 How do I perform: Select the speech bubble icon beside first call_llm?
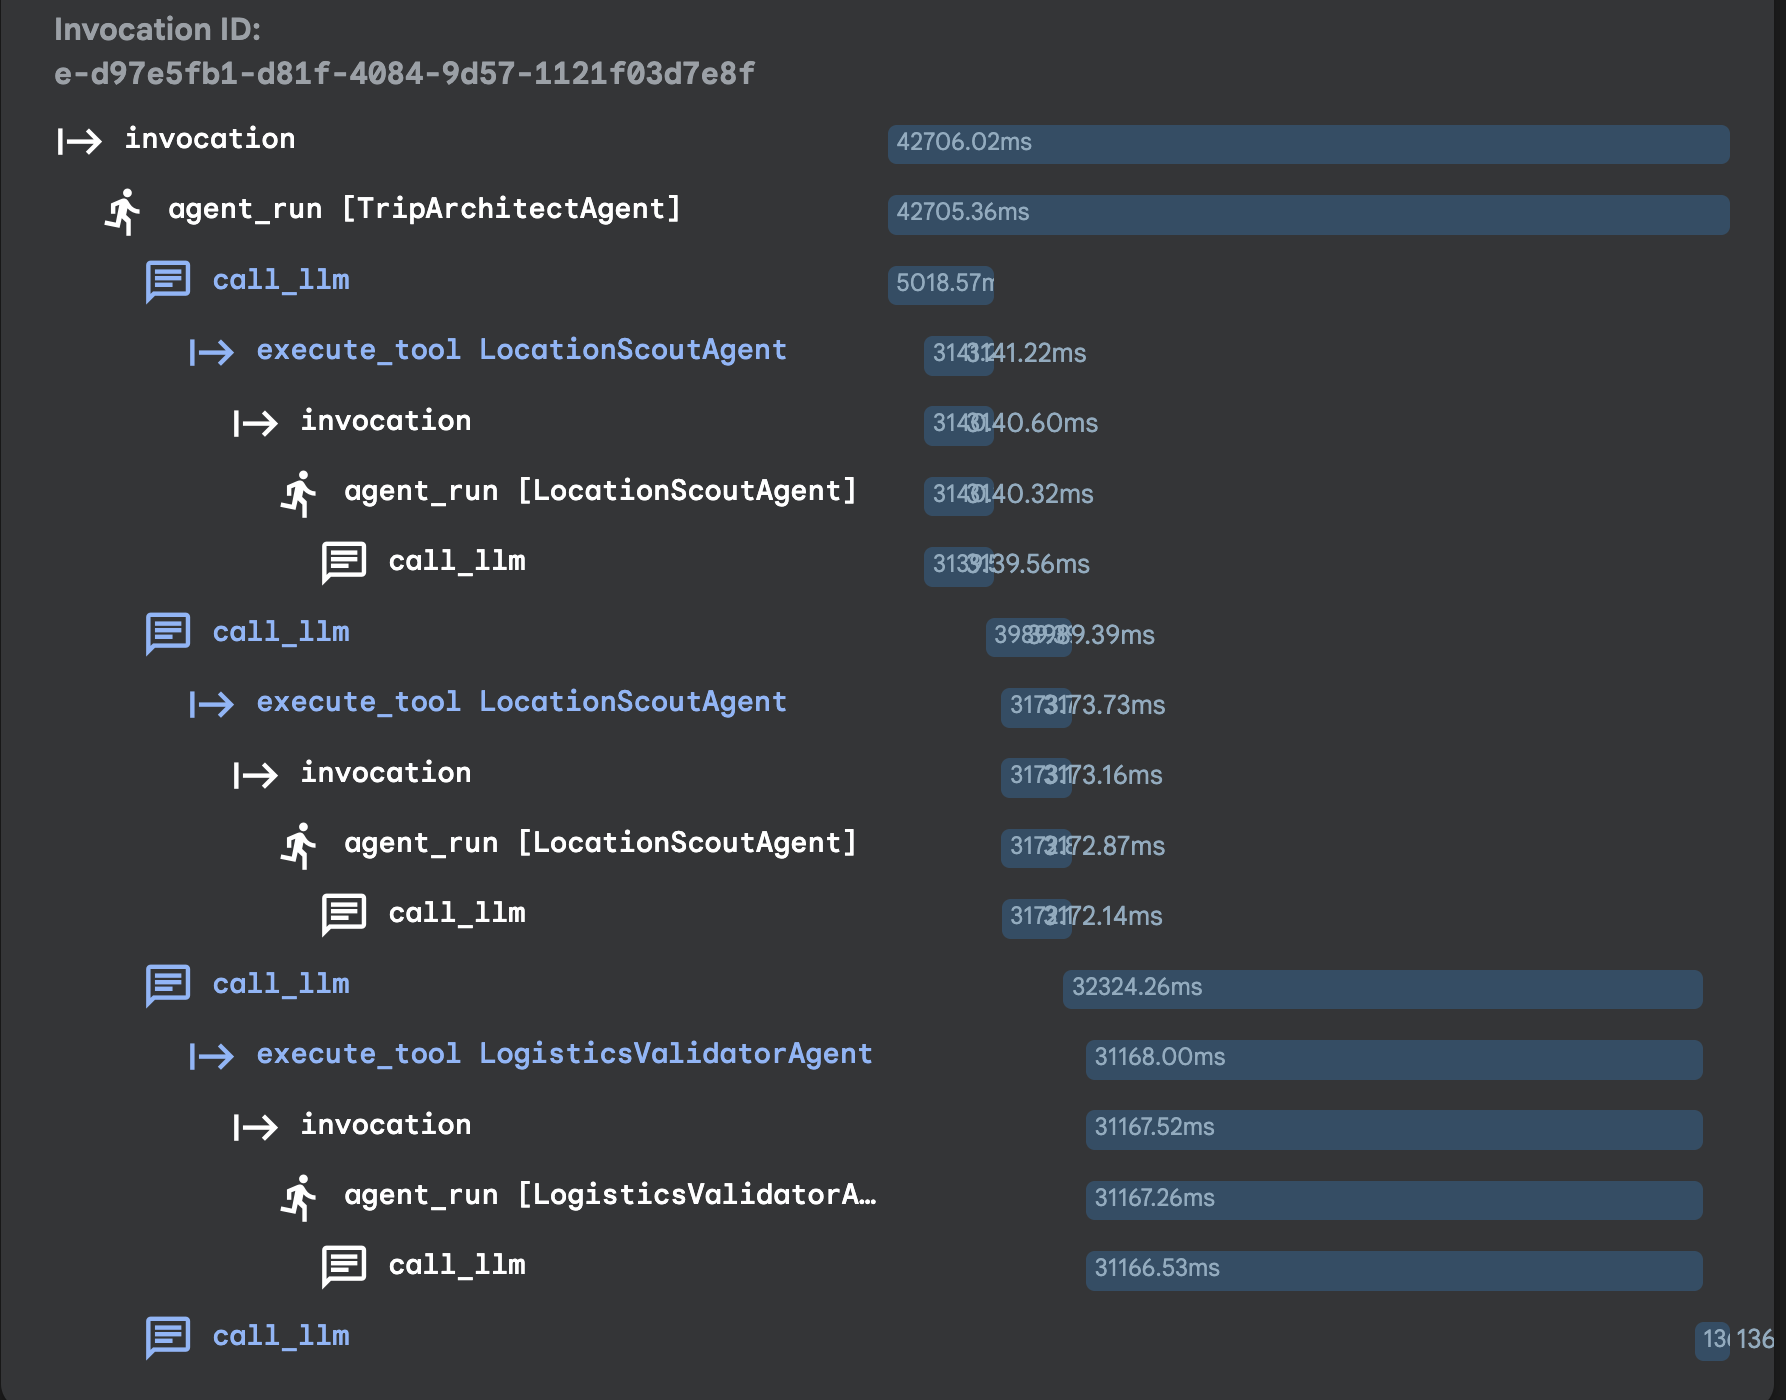coord(168,281)
